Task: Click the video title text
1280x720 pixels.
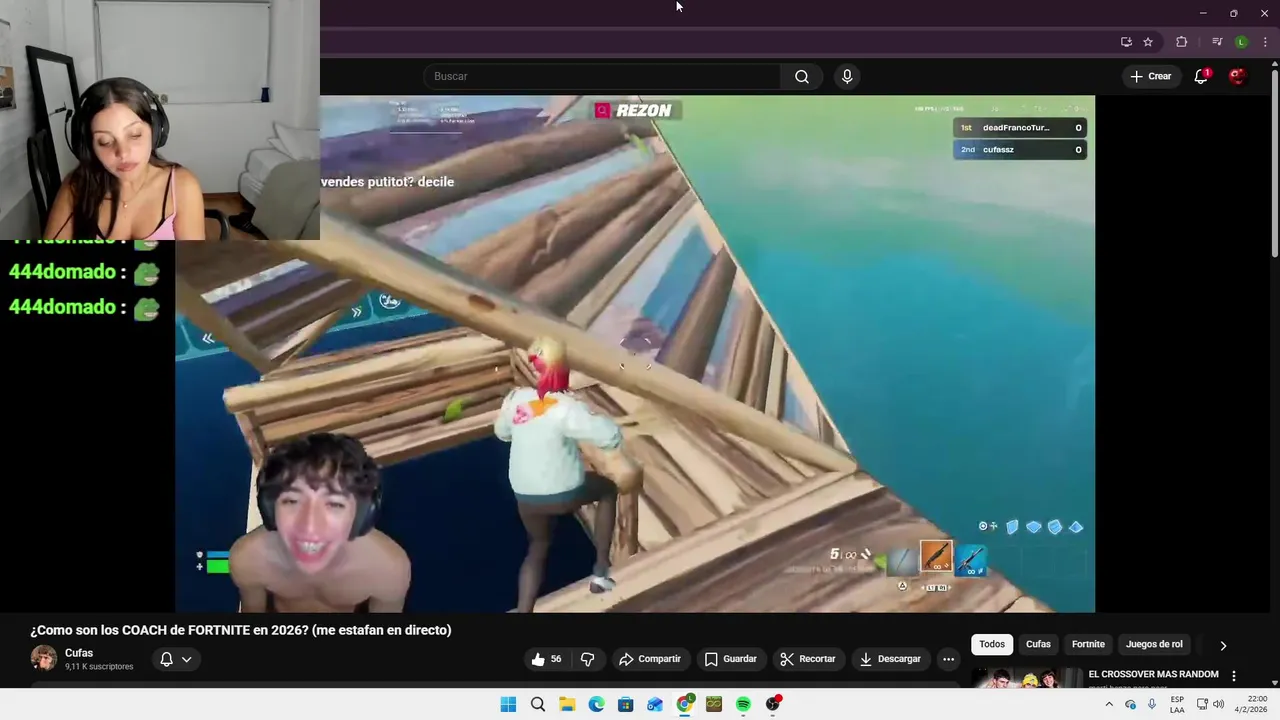Action: [241, 630]
